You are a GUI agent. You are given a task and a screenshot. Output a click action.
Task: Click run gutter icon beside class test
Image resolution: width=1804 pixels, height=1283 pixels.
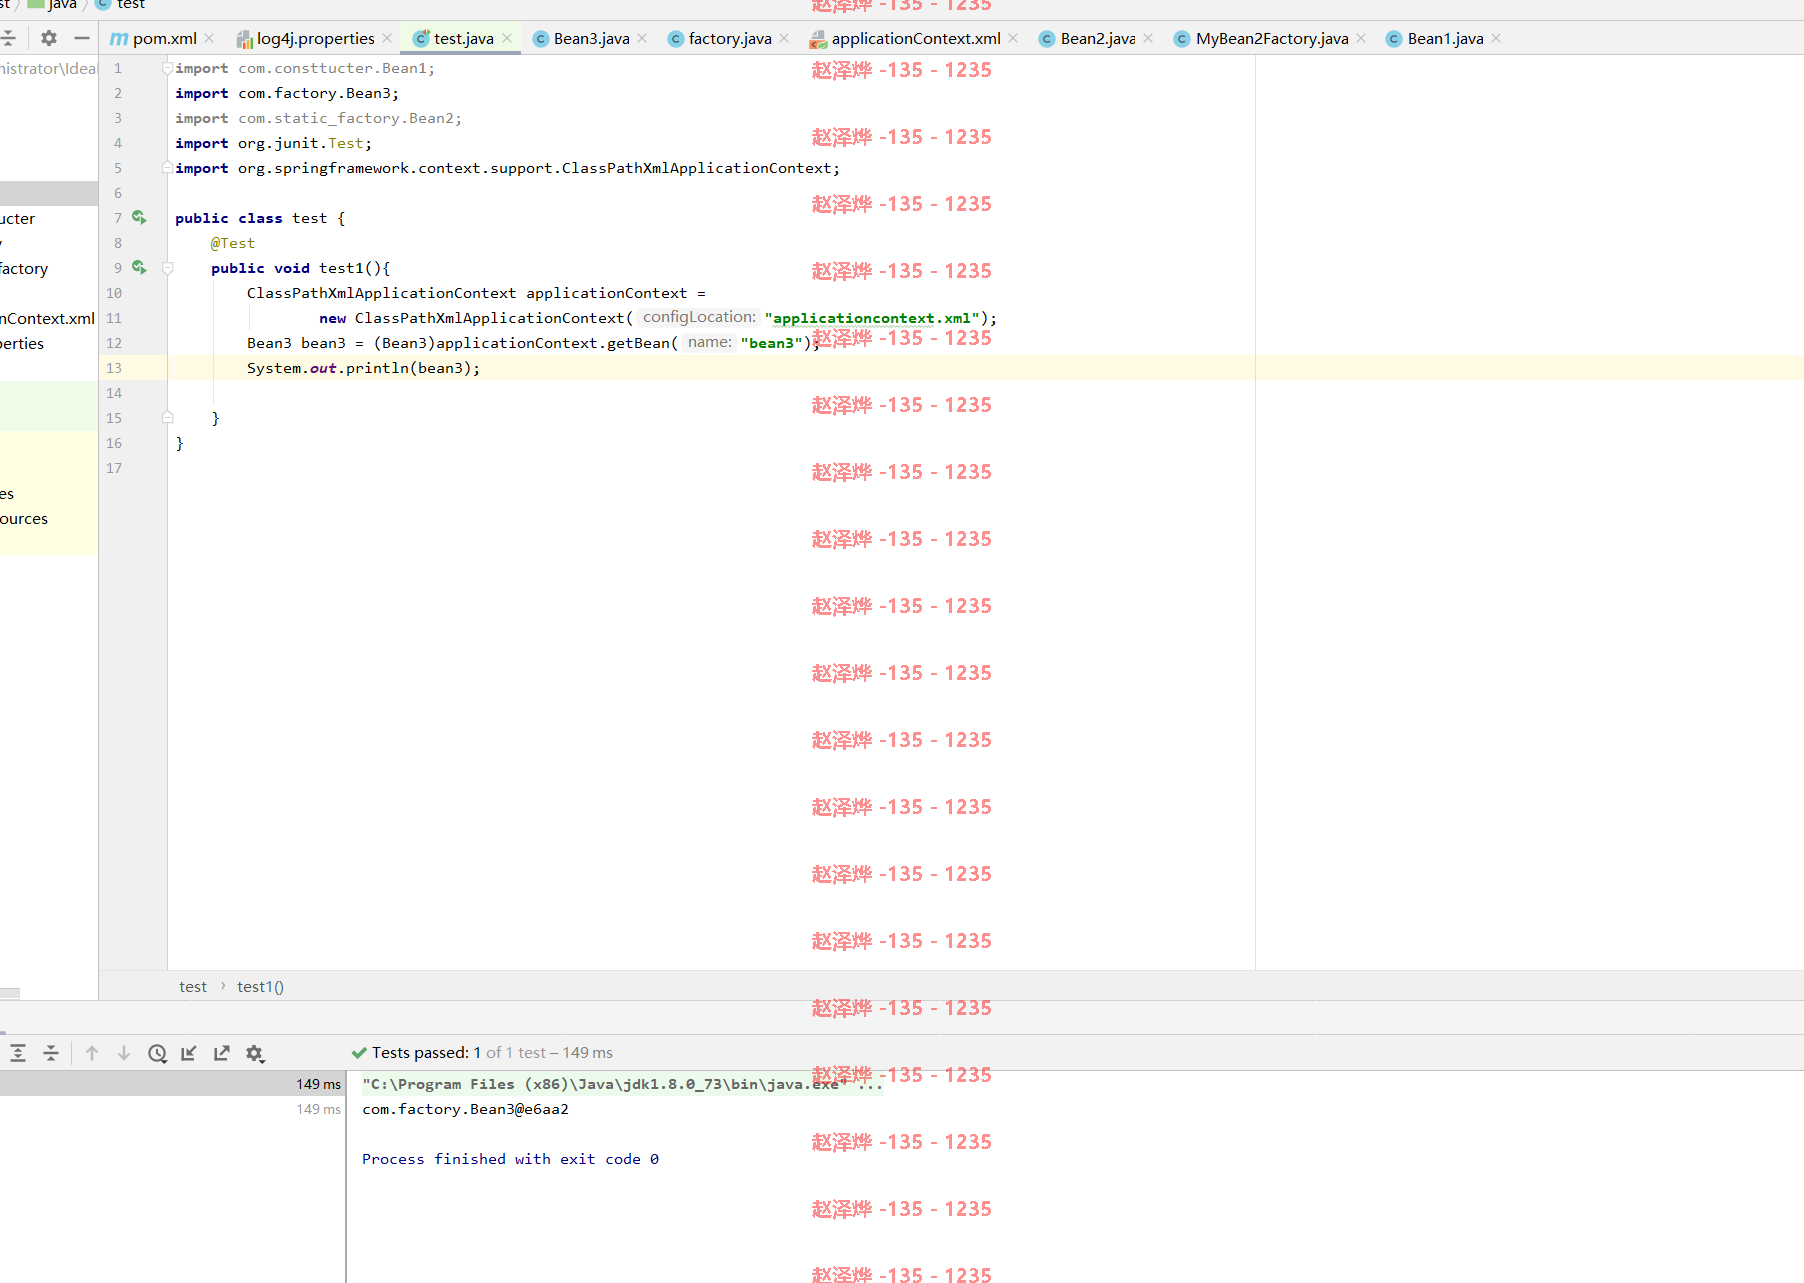click(139, 217)
